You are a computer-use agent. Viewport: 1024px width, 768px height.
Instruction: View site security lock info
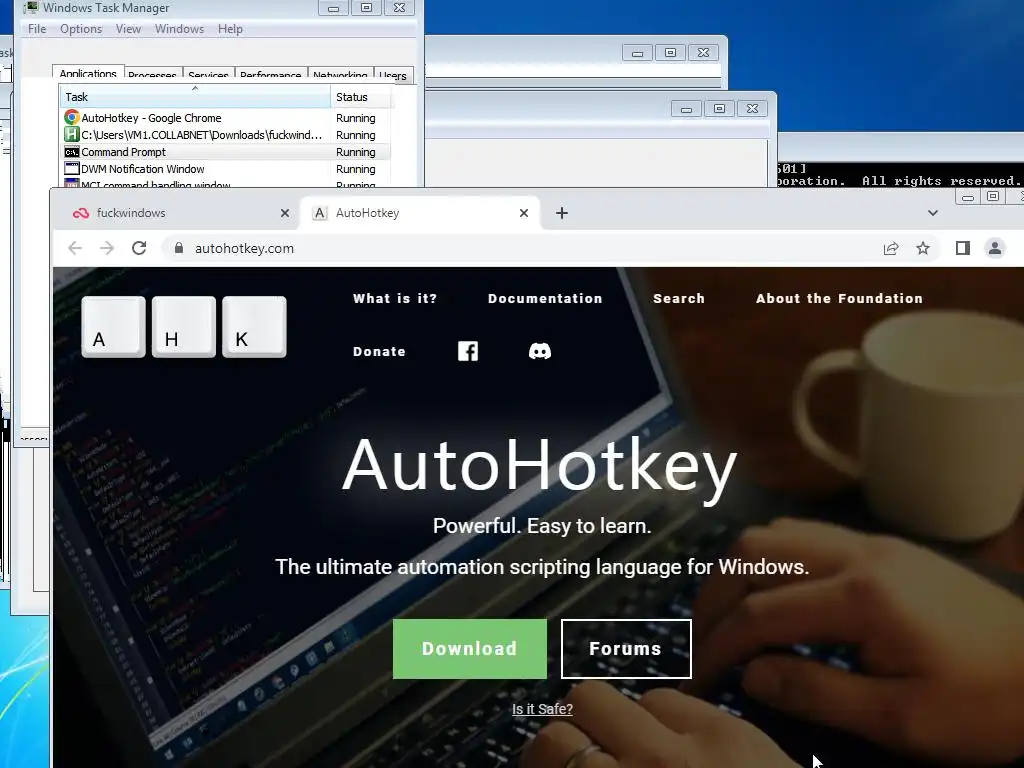pos(178,248)
